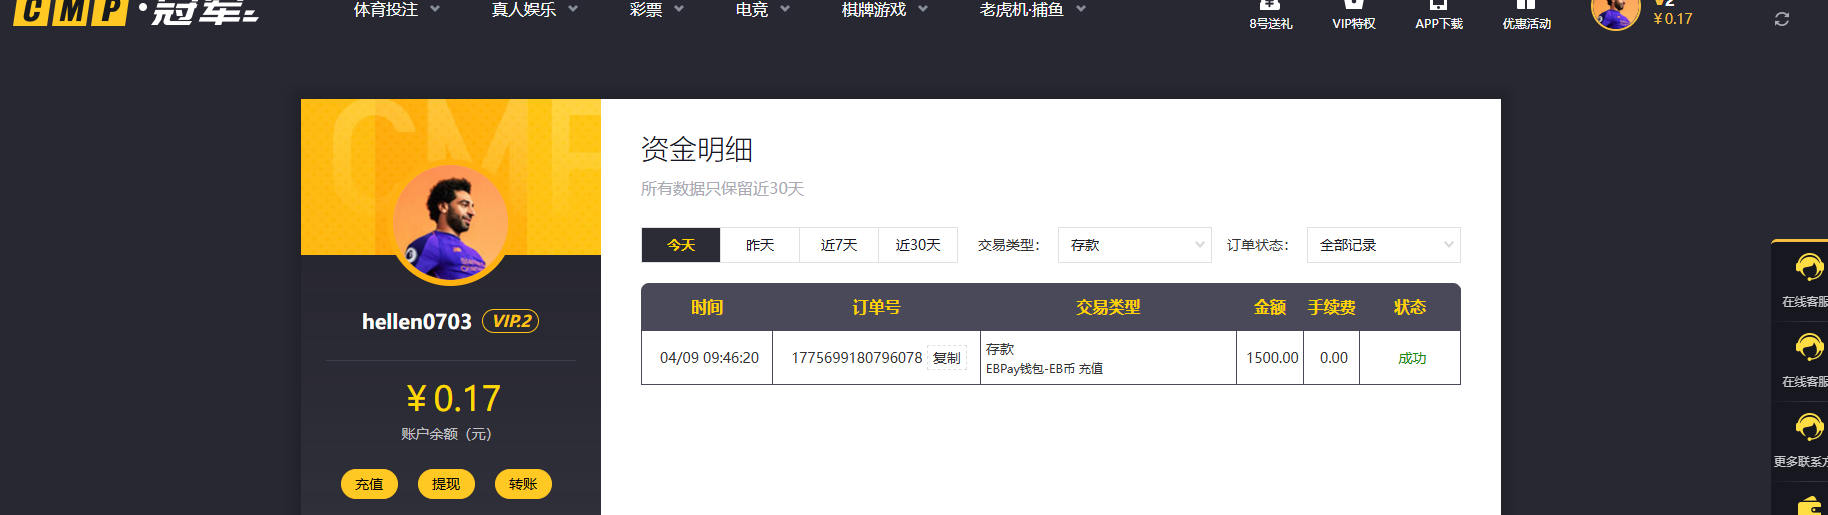Click the user avatar in header

coord(1615,13)
